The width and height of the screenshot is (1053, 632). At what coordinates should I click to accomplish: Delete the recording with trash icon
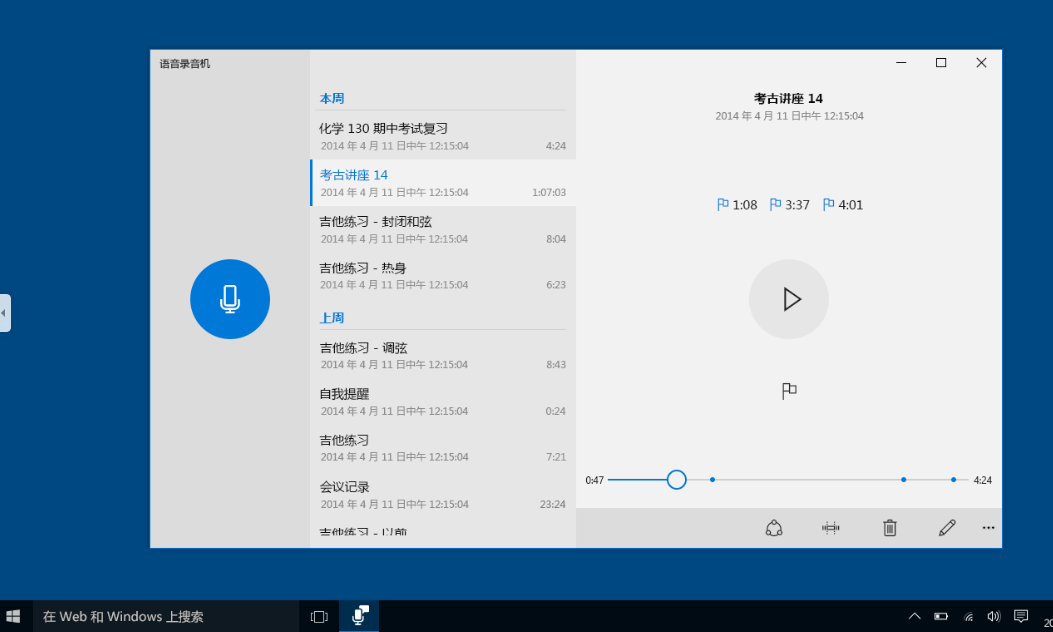point(890,528)
